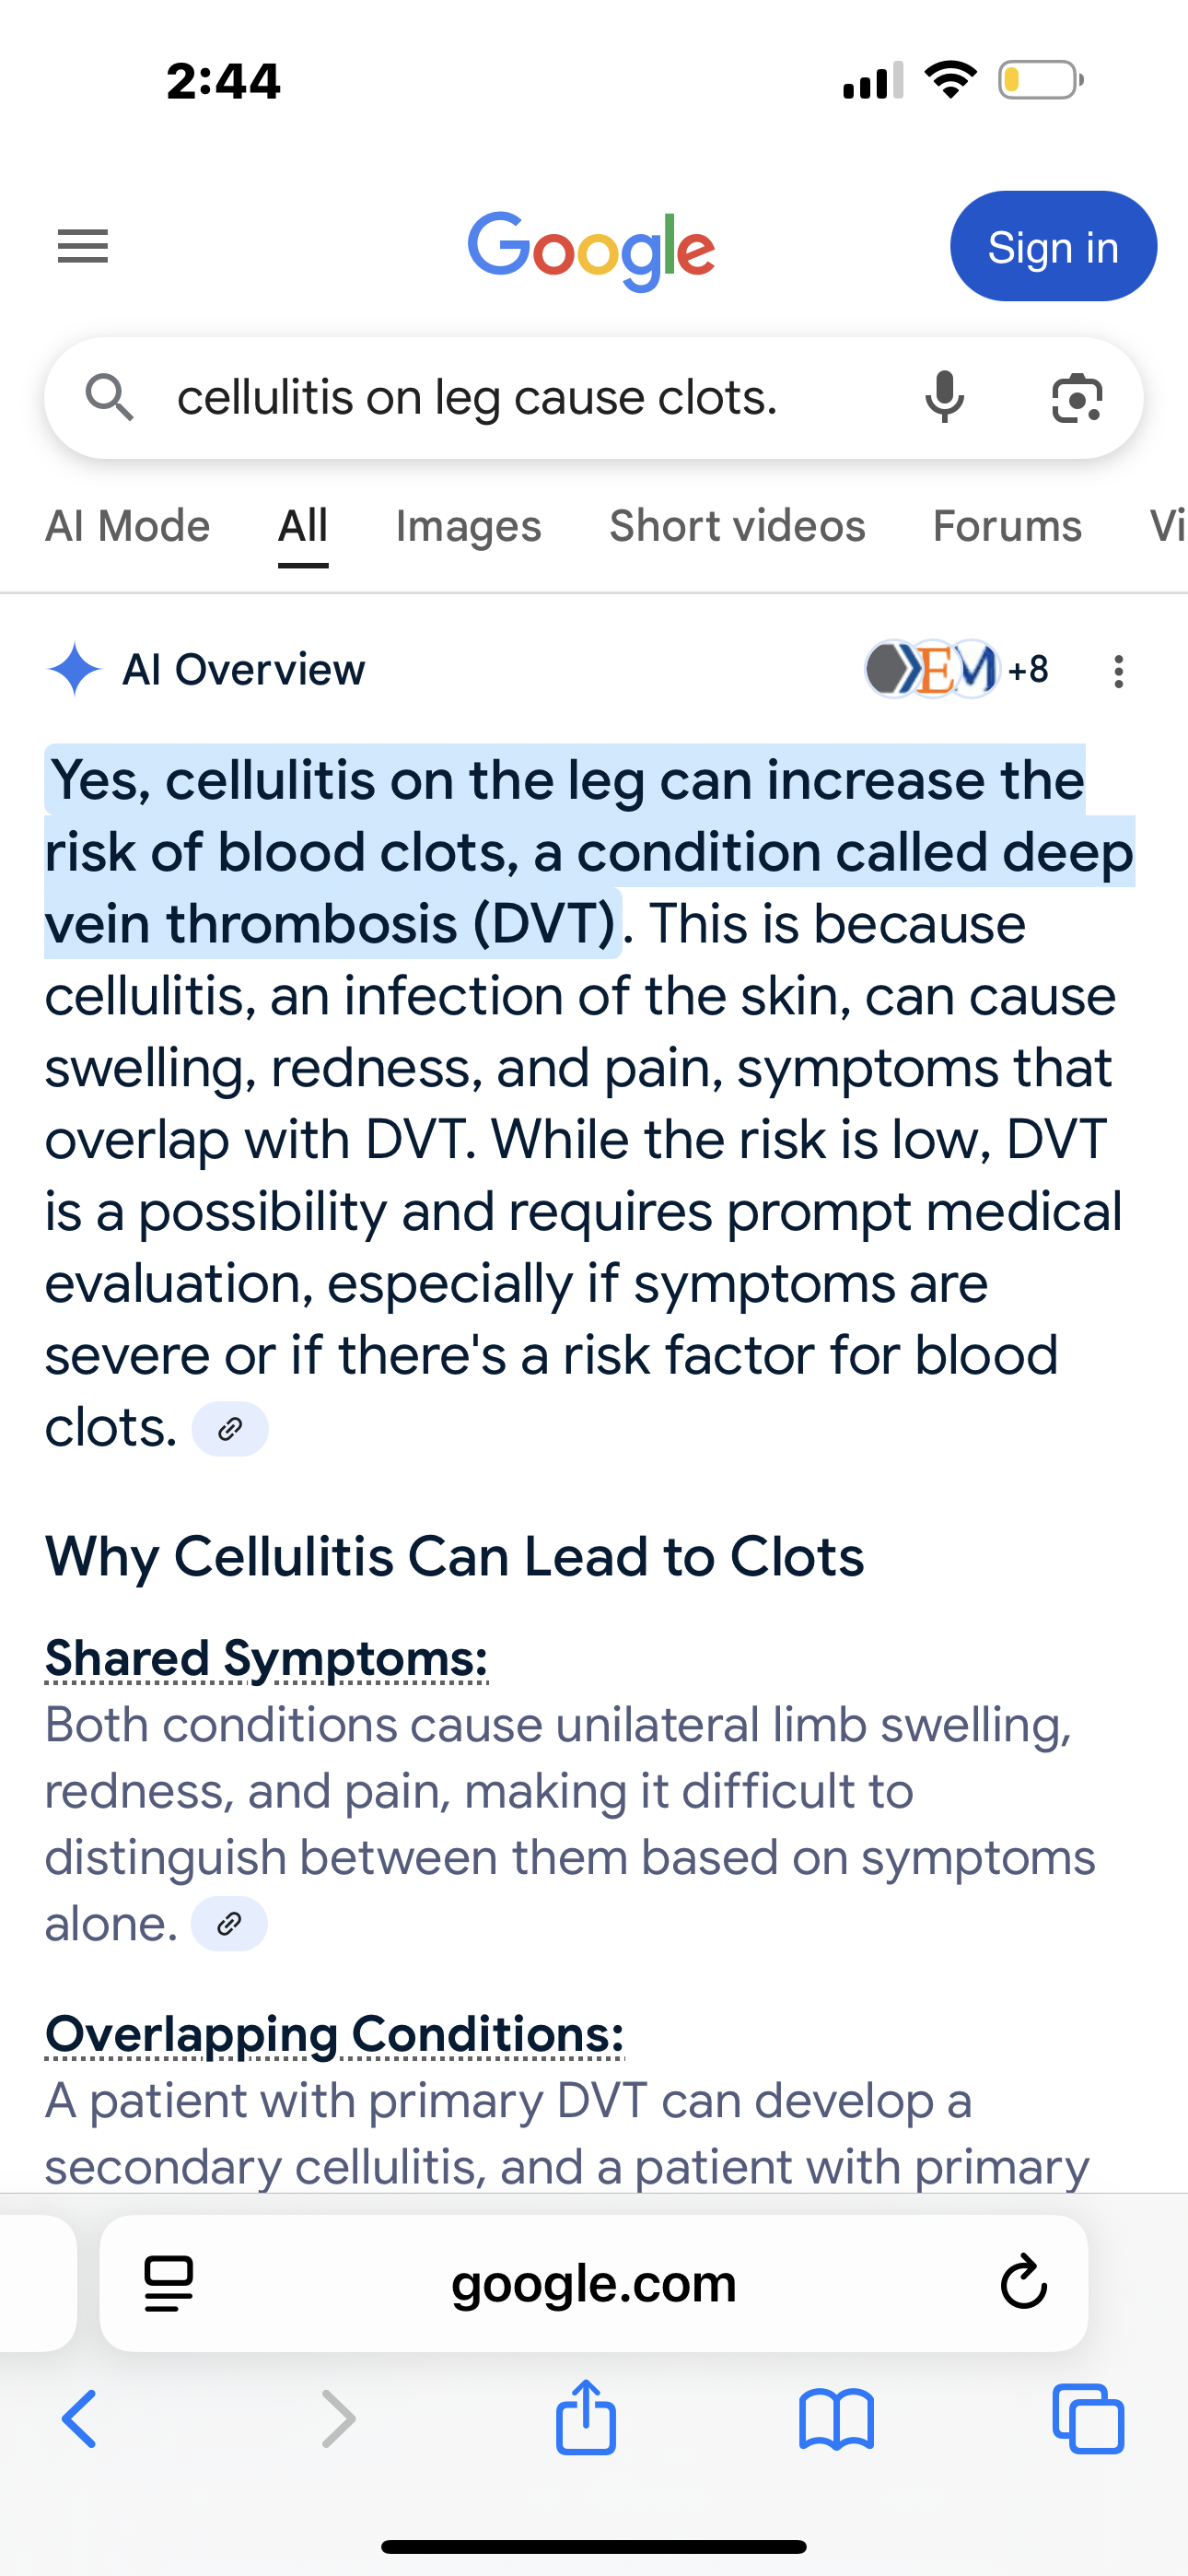
Task: Open the Google hamburger menu
Action: (83, 246)
